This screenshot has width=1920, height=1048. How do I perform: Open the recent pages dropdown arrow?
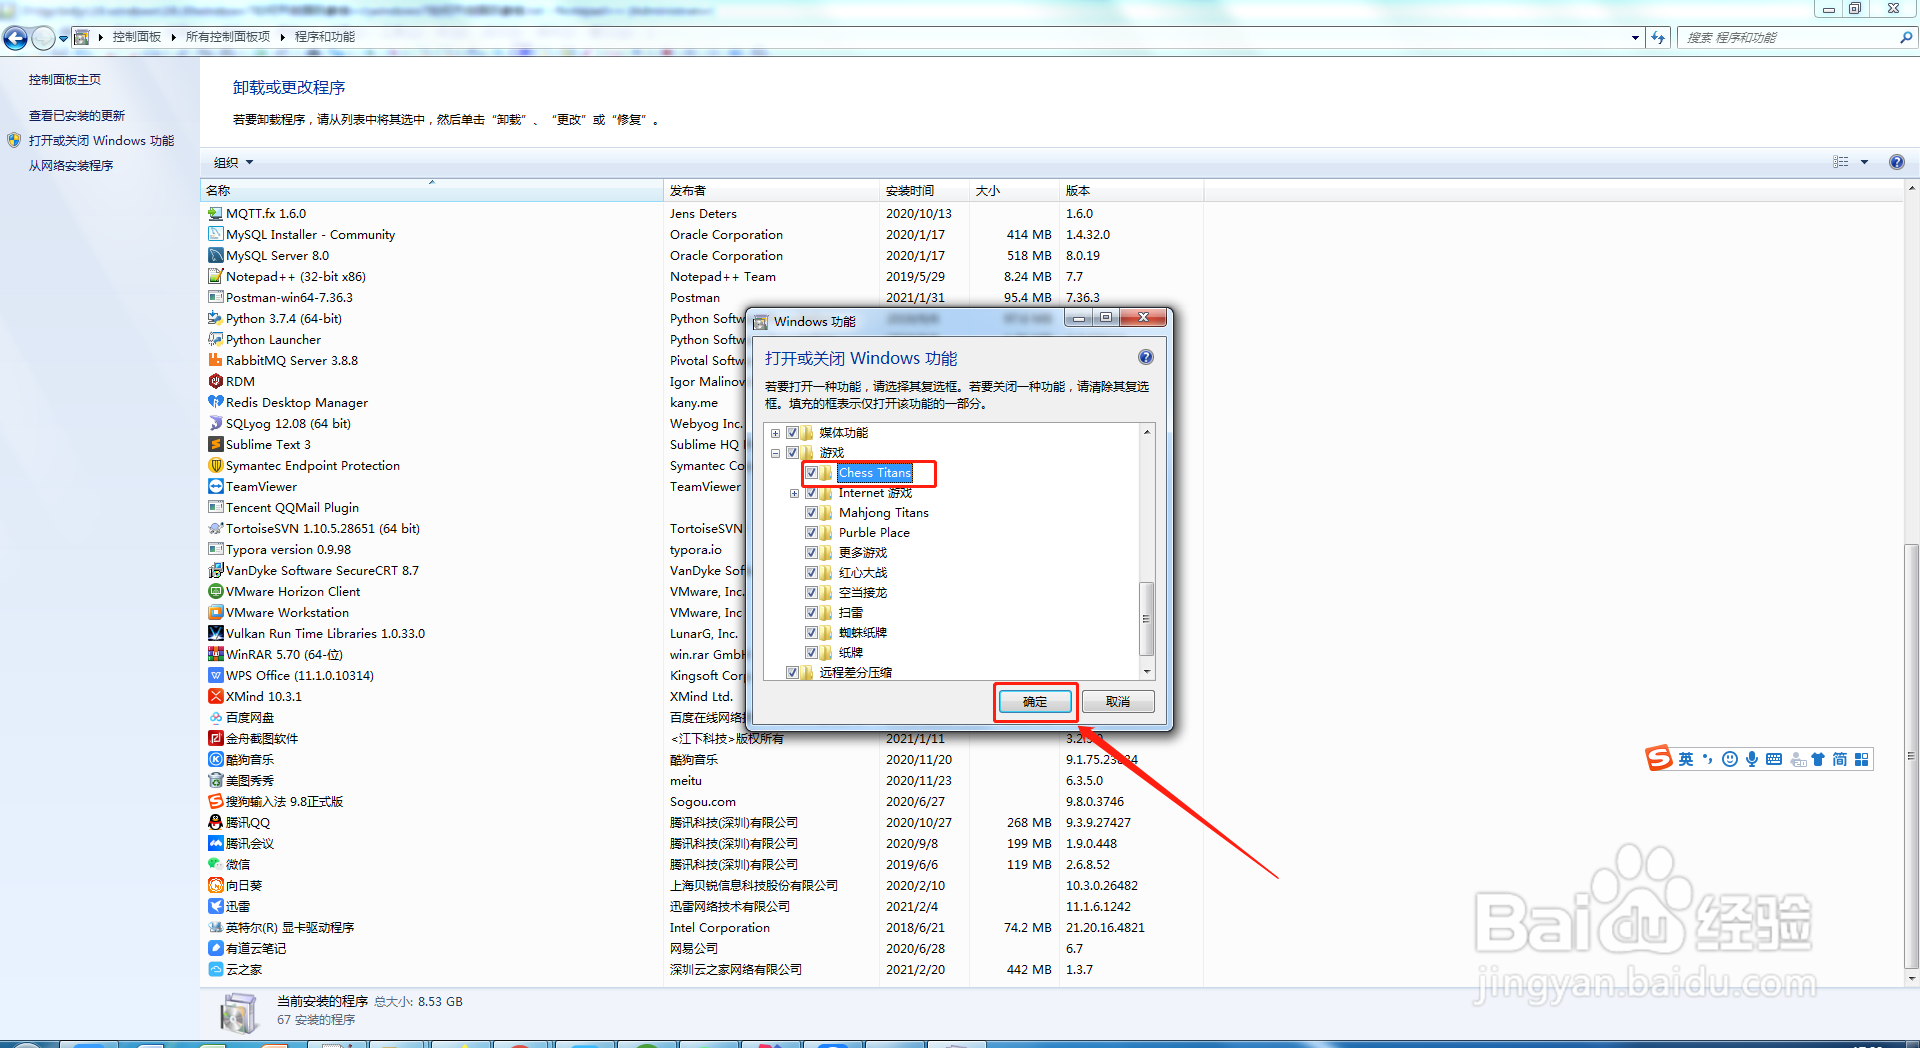pyautogui.click(x=63, y=38)
